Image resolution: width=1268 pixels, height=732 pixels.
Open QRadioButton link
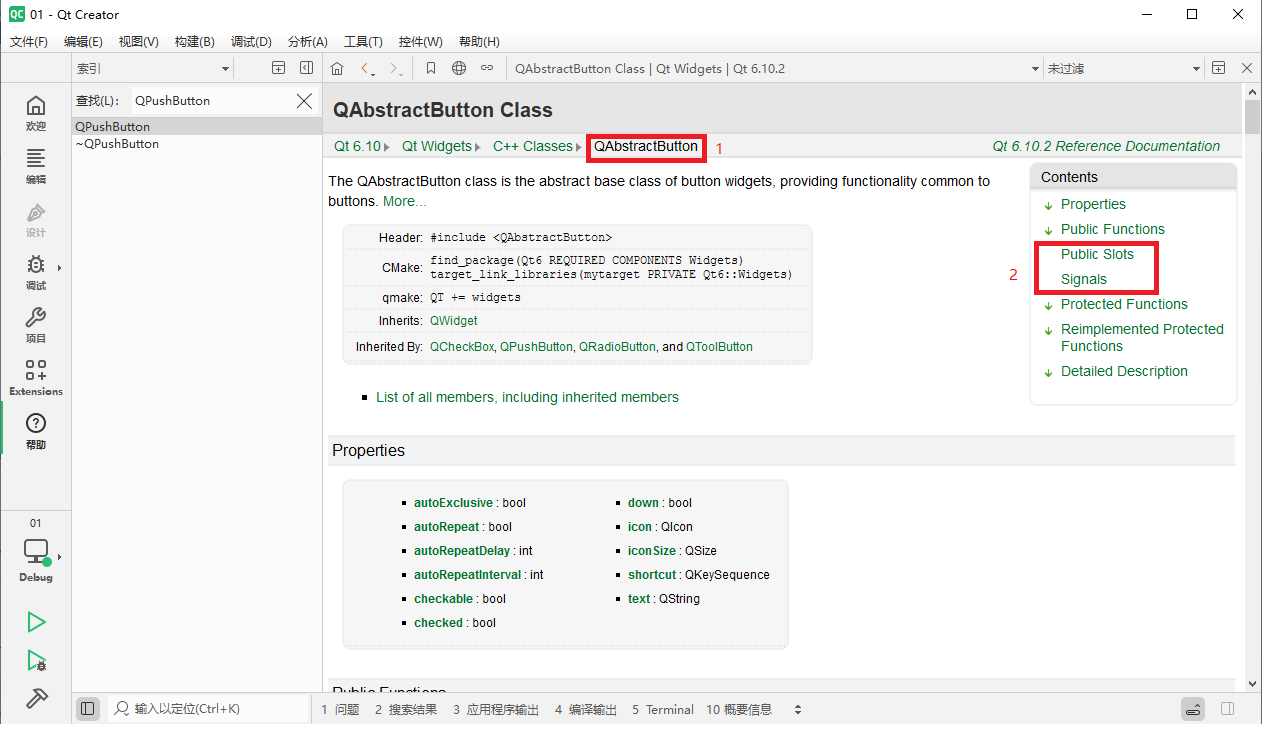[617, 347]
